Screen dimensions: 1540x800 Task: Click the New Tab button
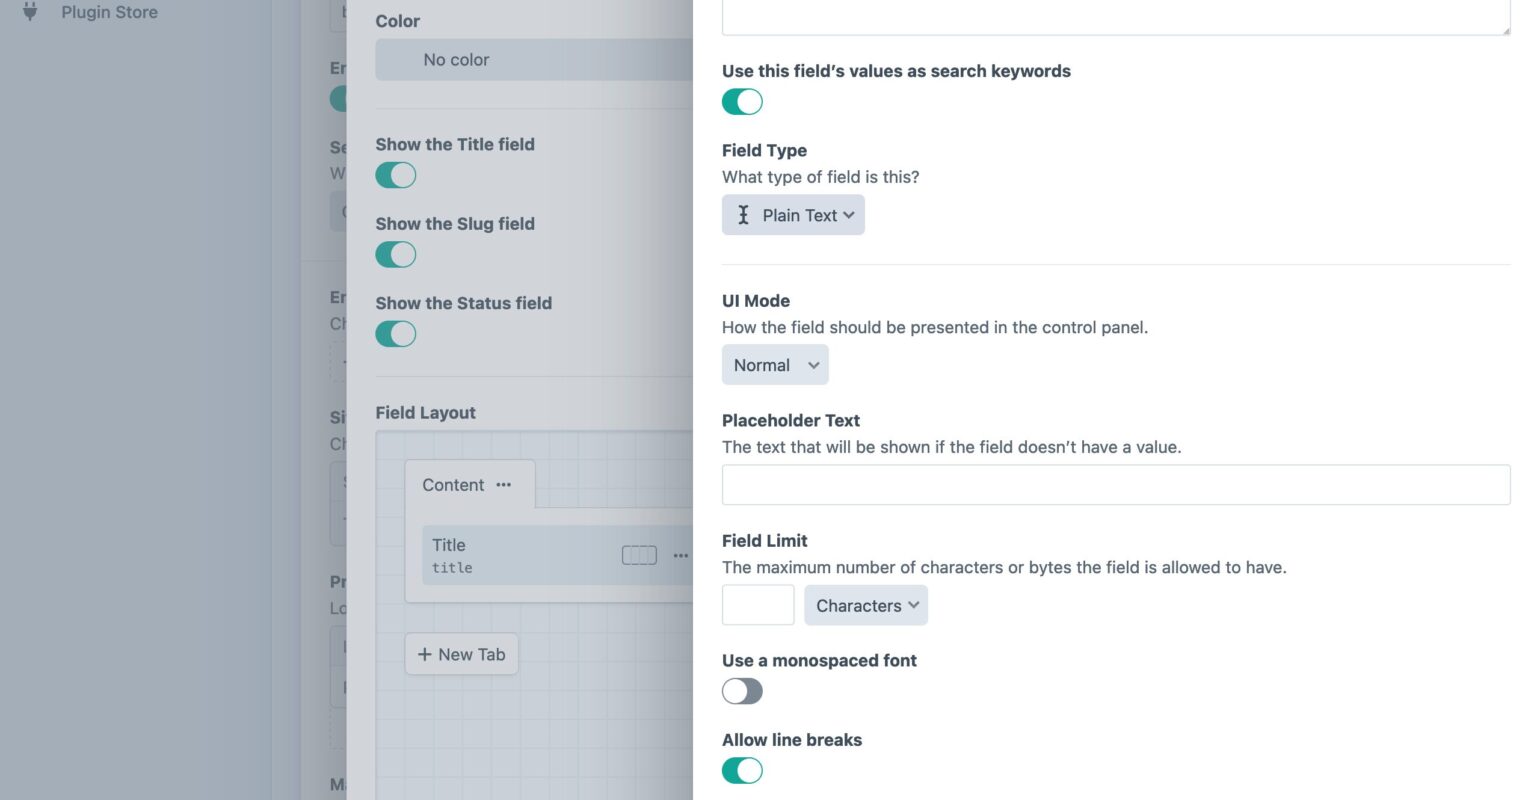[462, 654]
